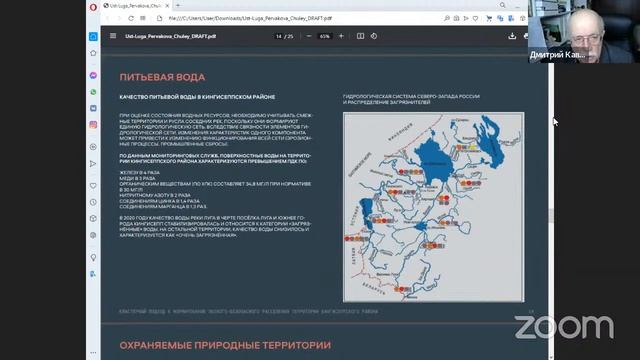The height and width of the screenshot is (360, 640).
Task: Open Opera sidebar blue home workspace icon
Action: coord(93,36)
